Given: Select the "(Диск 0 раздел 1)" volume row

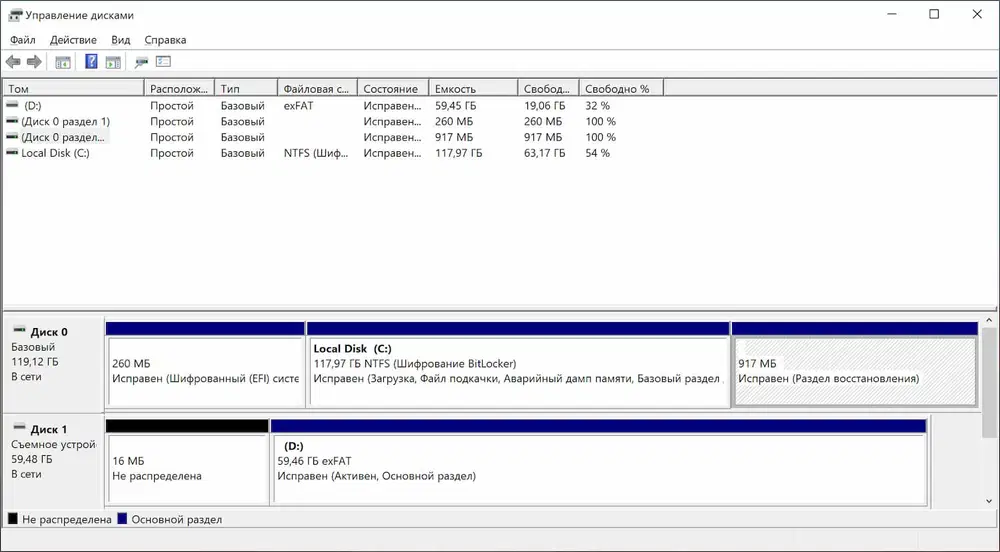Looking at the screenshot, I should click(65, 122).
